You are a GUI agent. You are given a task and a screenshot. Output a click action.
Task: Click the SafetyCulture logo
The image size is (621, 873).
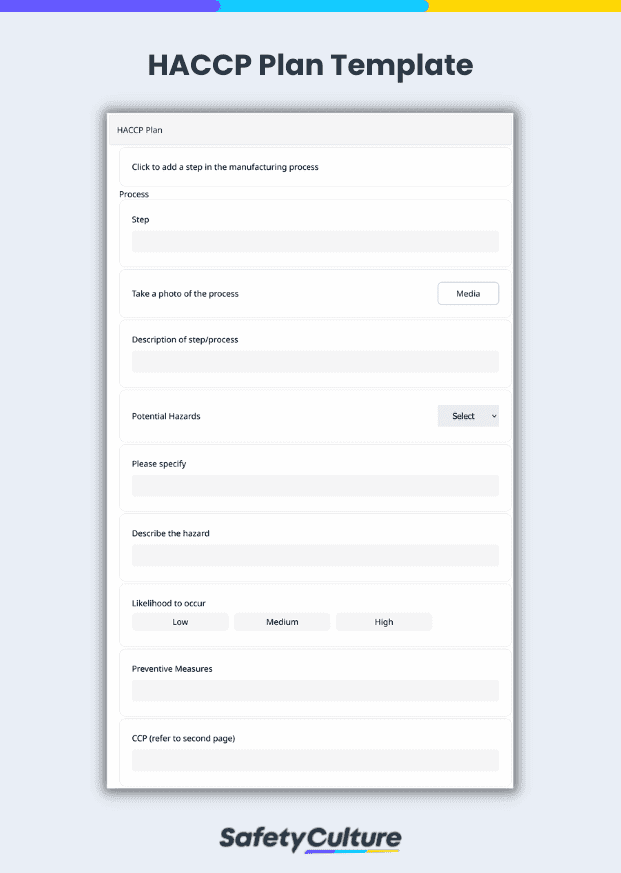[310, 839]
